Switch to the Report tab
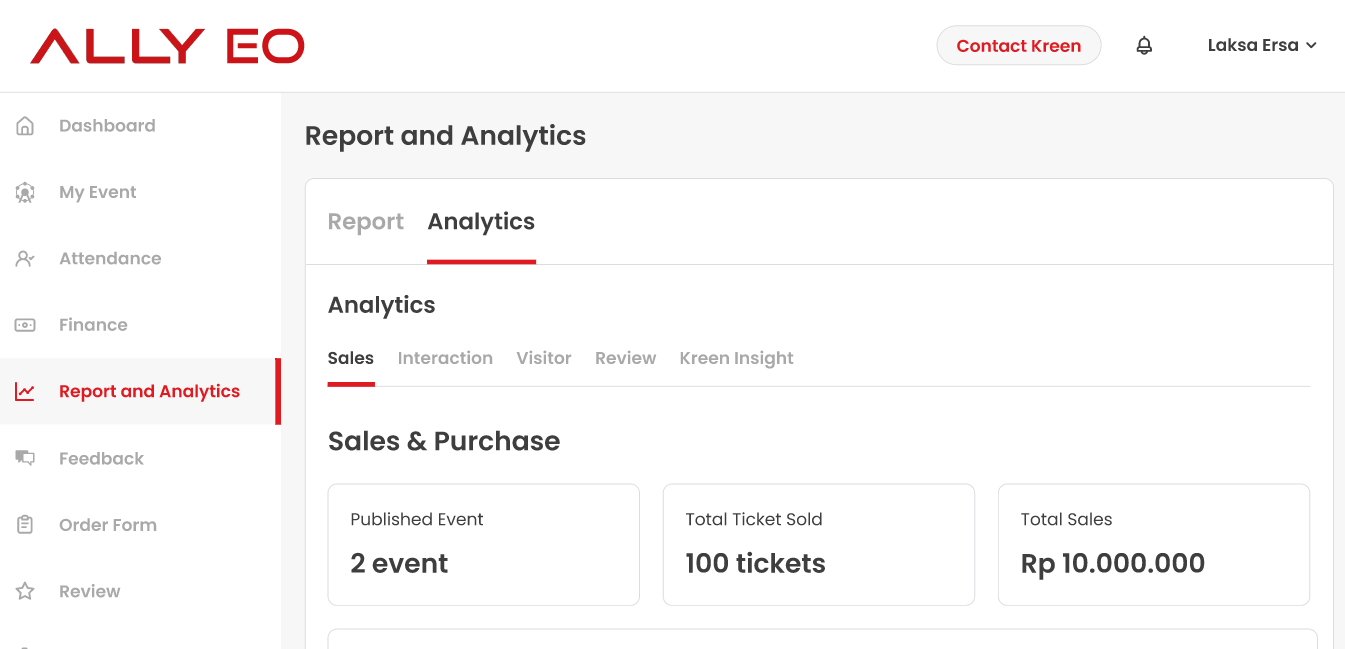1345x649 pixels. (366, 222)
